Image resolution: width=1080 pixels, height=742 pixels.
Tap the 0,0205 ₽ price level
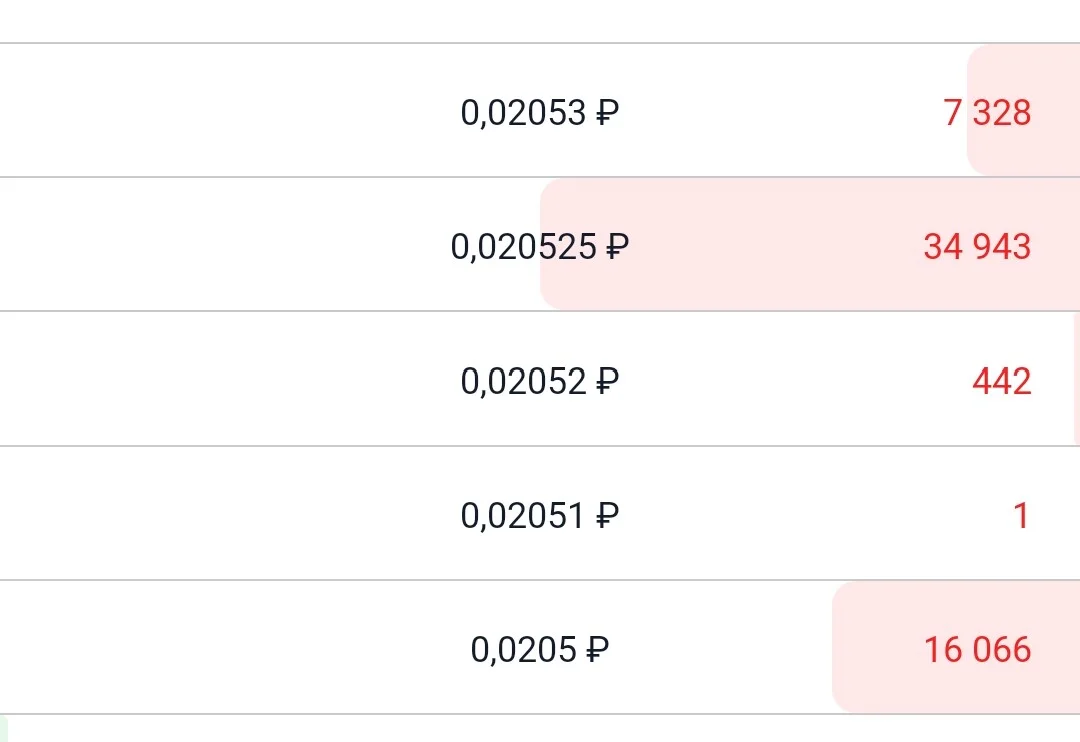tap(540, 650)
